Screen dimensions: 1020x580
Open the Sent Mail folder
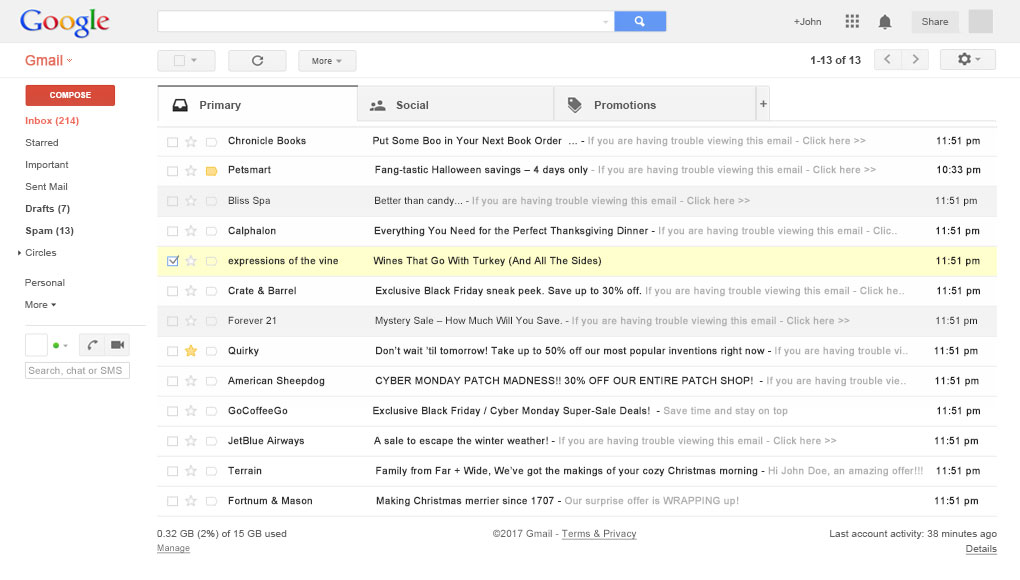click(x=46, y=187)
